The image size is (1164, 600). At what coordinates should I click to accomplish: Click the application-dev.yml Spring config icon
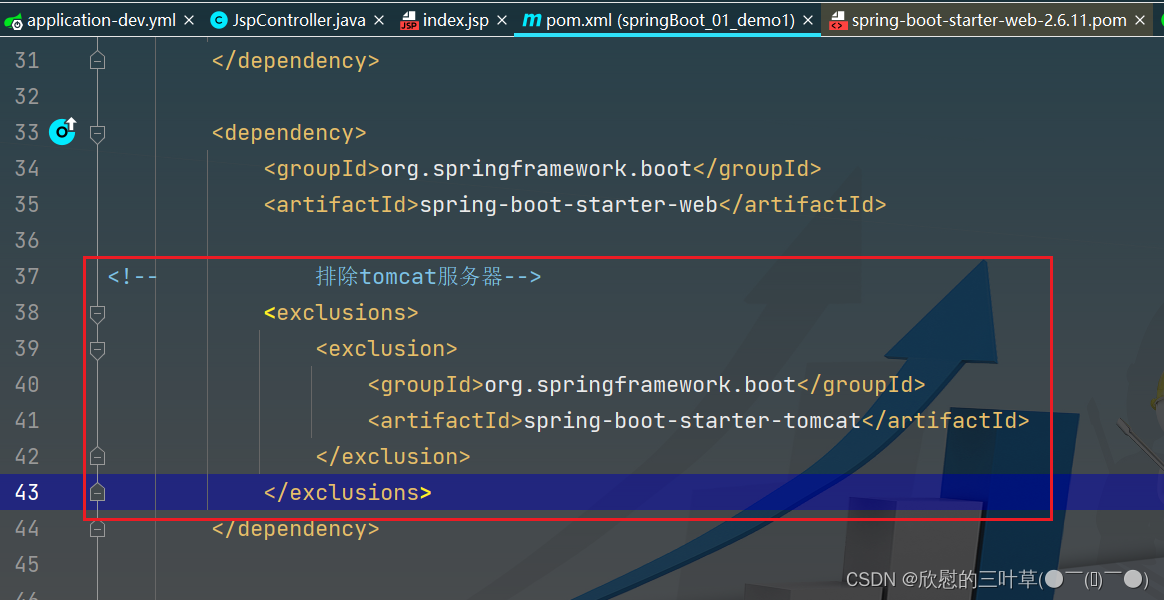pos(13,22)
